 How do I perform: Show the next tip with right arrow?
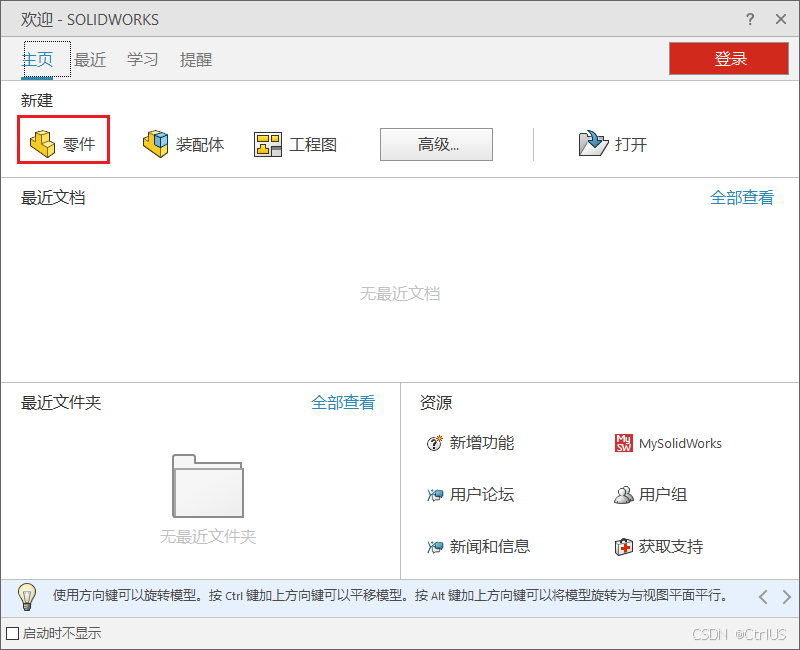(x=786, y=597)
